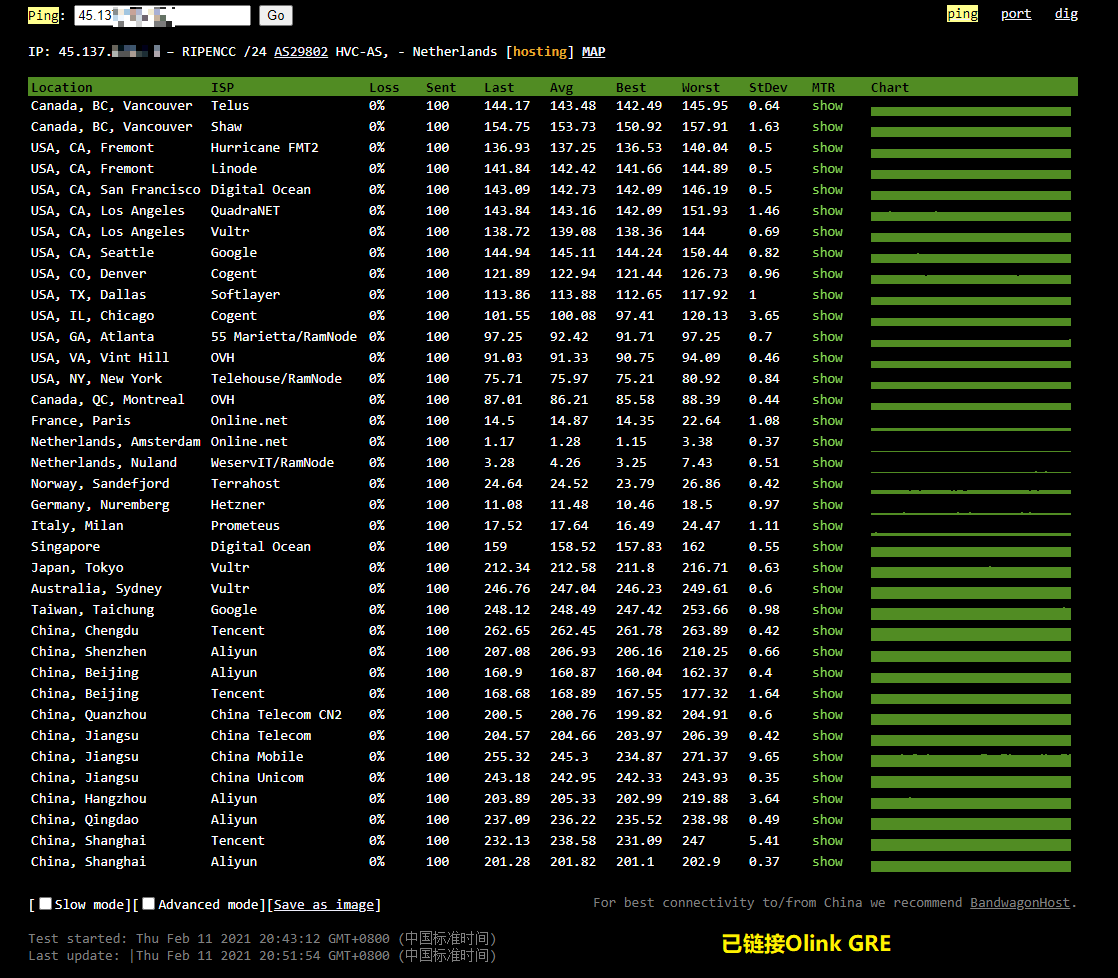Image resolution: width=1118 pixels, height=978 pixels.
Task: Select the '55 Marietta/RamNode' ISP cell
Action: coord(284,336)
